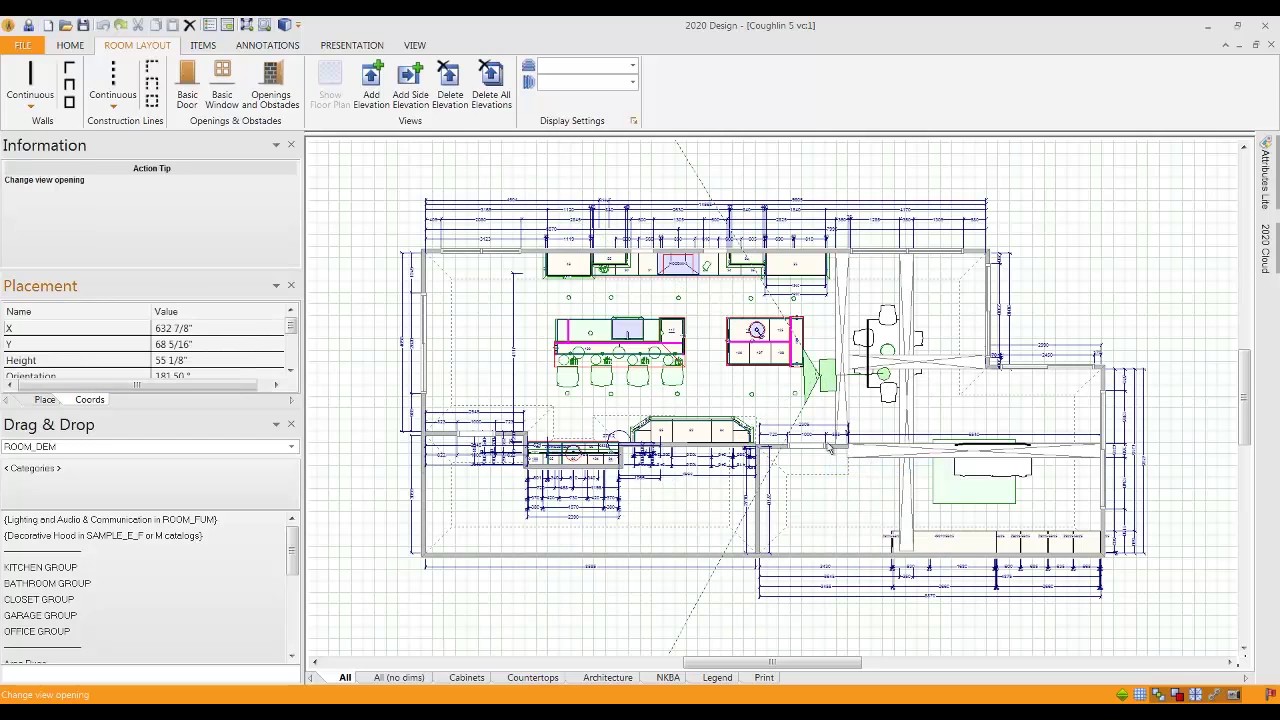Open the second Display Settings combo box
Viewport: 1280px width, 720px height.
(x=587, y=82)
